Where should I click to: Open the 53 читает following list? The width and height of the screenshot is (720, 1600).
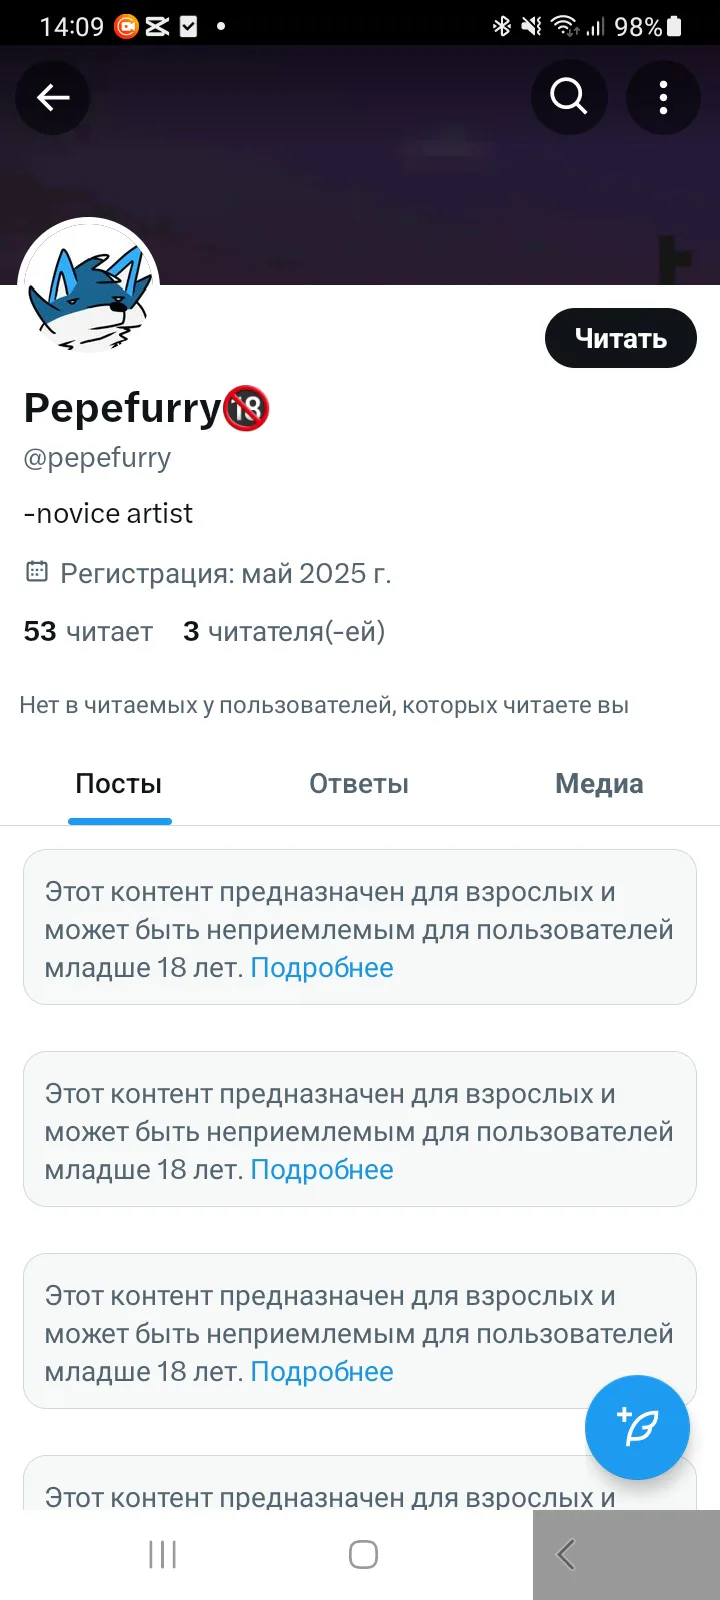click(x=88, y=631)
